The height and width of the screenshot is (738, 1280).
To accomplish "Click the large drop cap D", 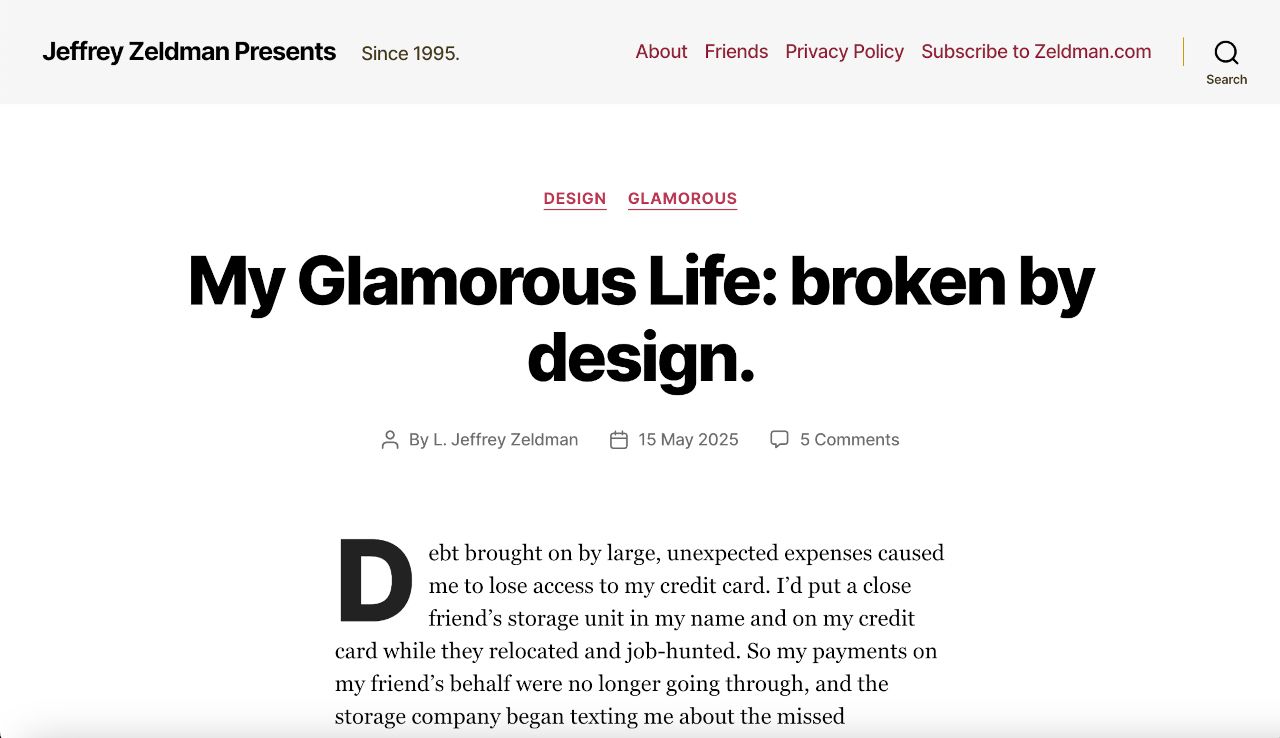I will pos(375,581).
